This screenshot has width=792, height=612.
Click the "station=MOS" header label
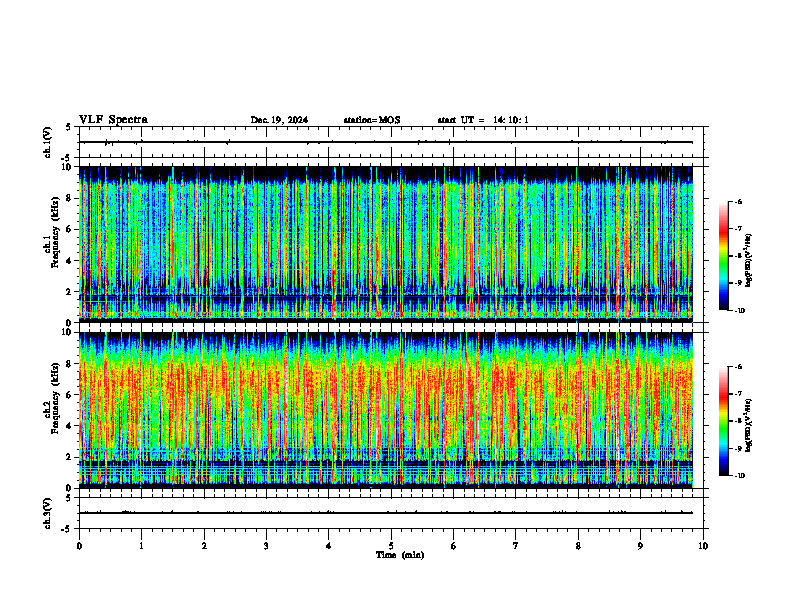click(x=372, y=120)
